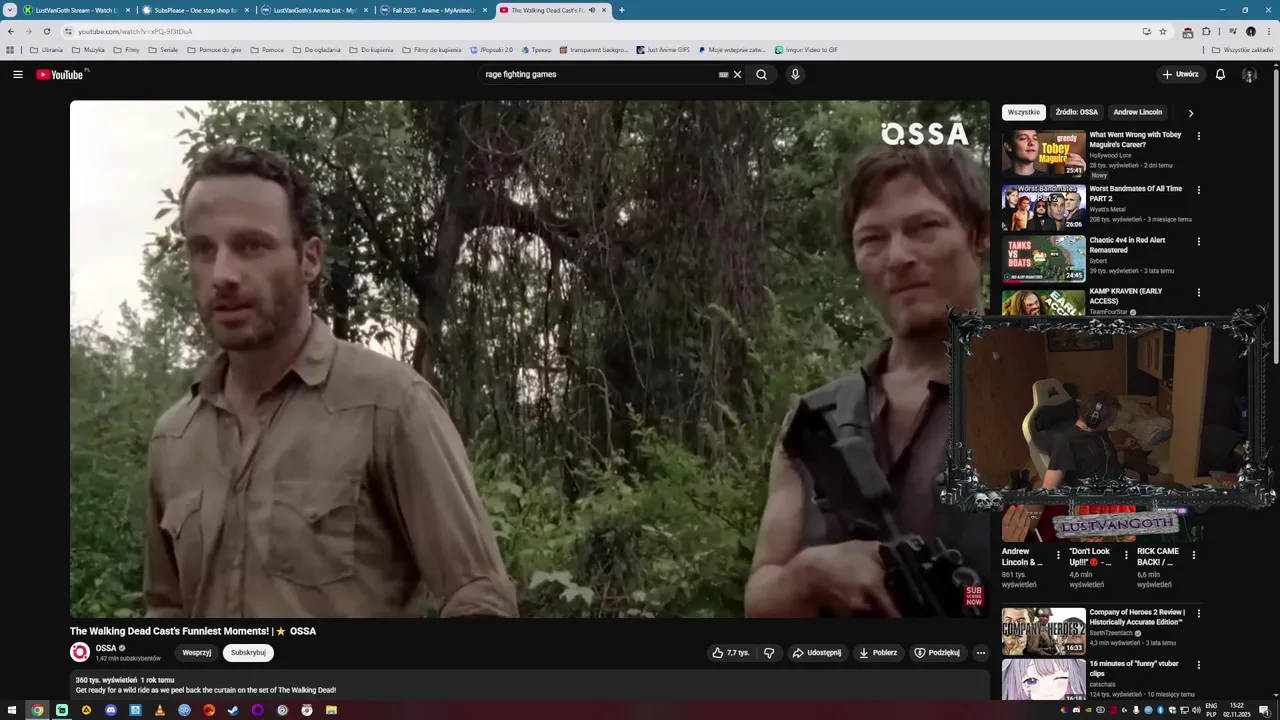Expand the video description text

click(x=530, y=685)
